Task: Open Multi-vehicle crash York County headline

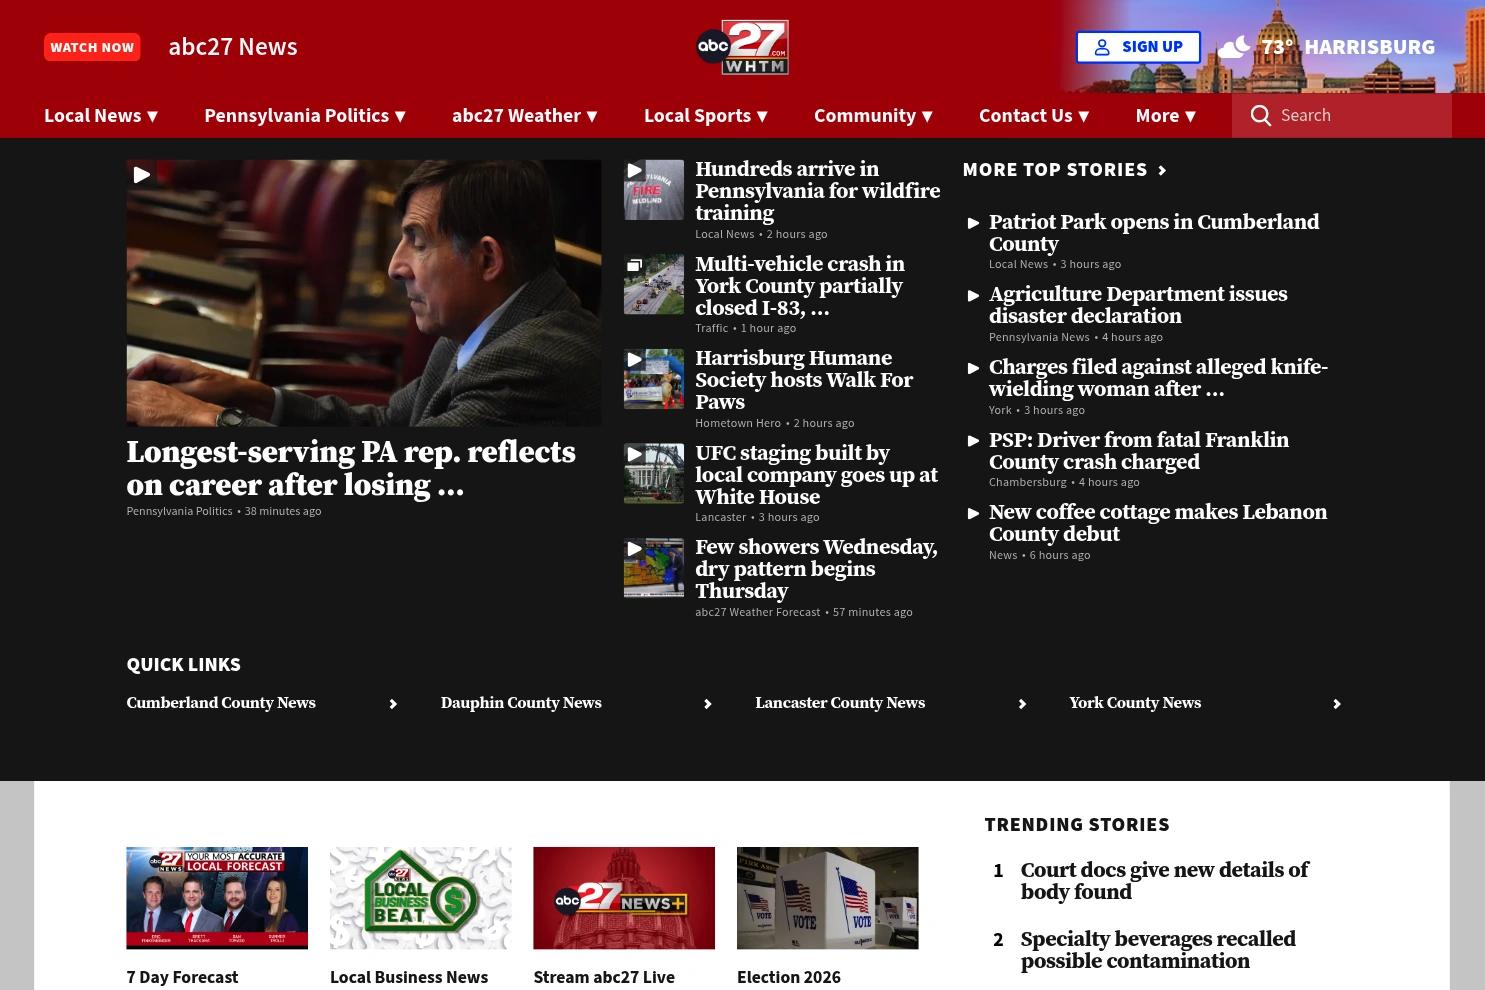Action: [x=800, y=286]
